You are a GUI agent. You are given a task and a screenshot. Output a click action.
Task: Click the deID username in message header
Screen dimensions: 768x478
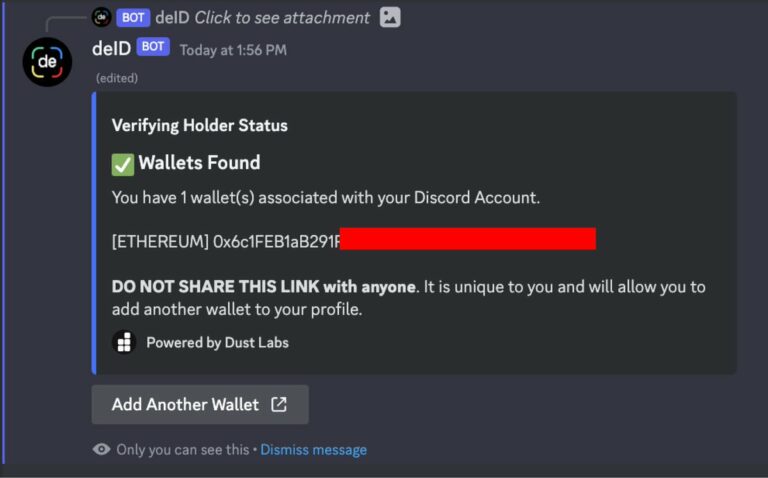pos(111,48)
